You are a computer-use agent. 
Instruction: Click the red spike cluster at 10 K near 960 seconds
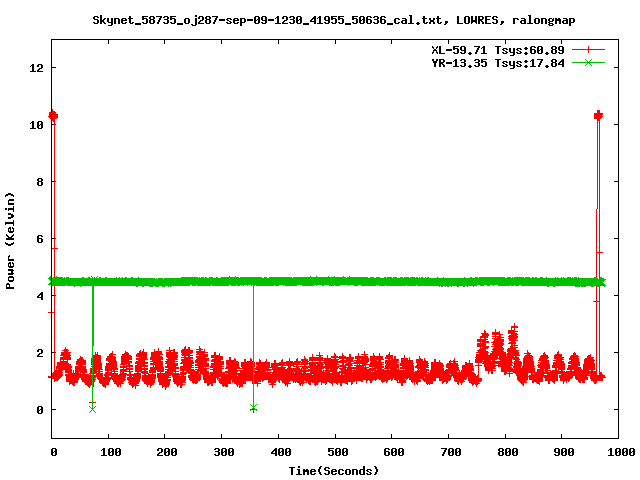click(598, 116)
